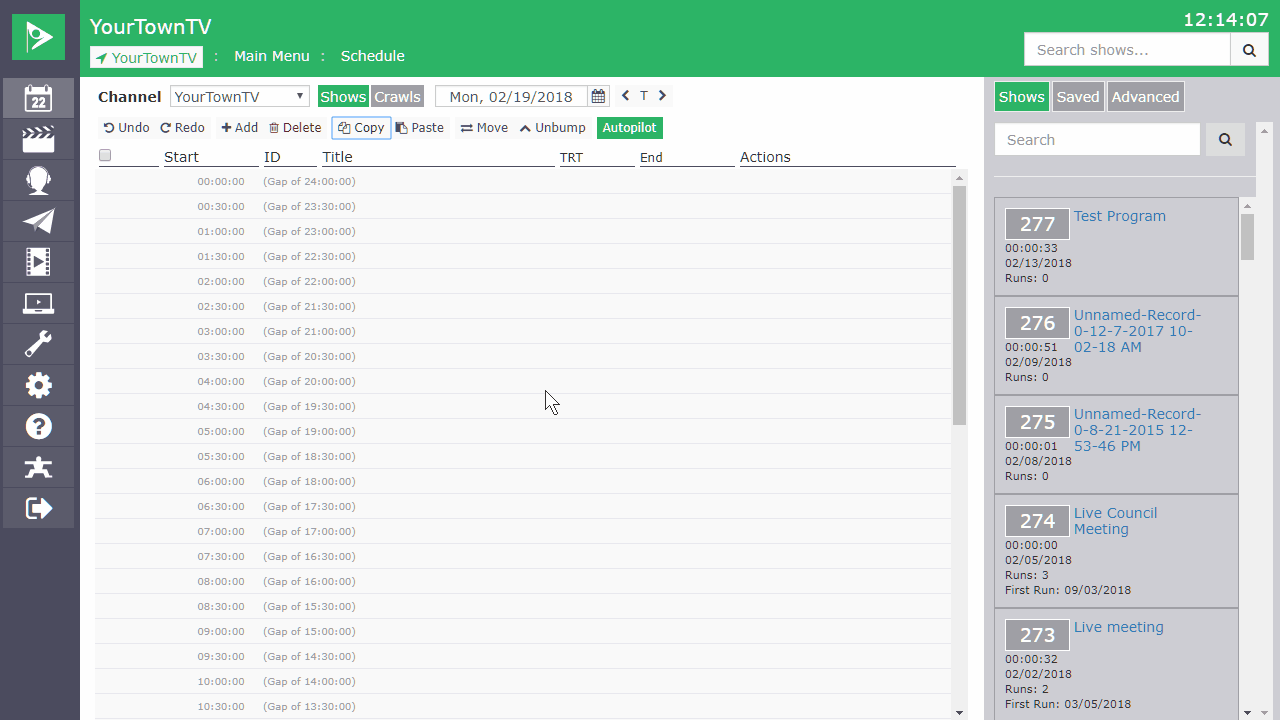The height and width of the screenshot is (720, 1280).
Task: Open the laptop monitor sidebar icon
Action: click(x=38, y=303)
